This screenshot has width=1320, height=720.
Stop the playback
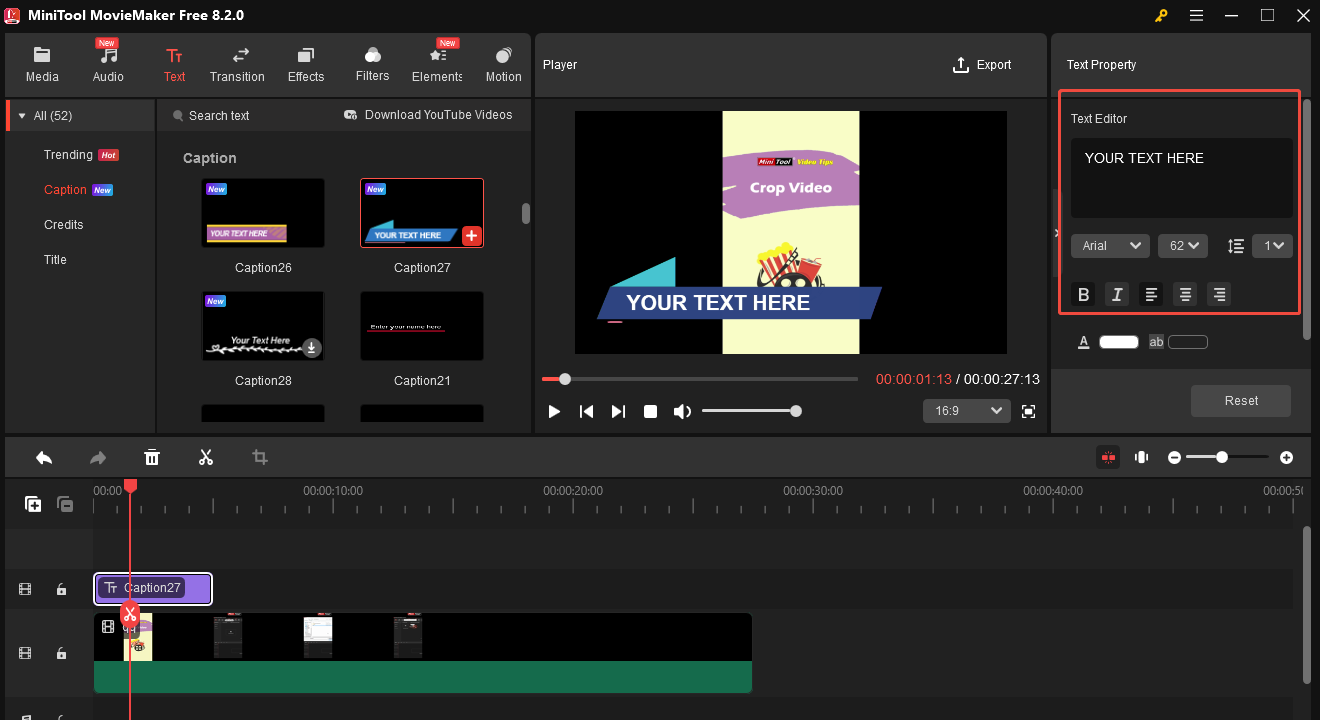tap(650, 411)
